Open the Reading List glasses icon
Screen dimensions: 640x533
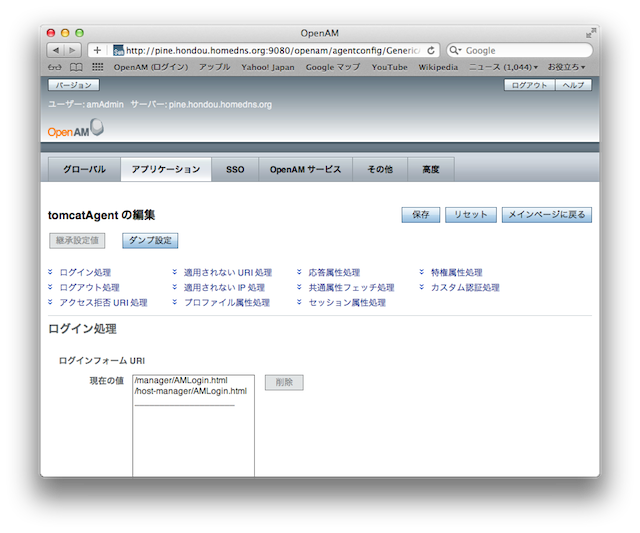click(55, 67)
